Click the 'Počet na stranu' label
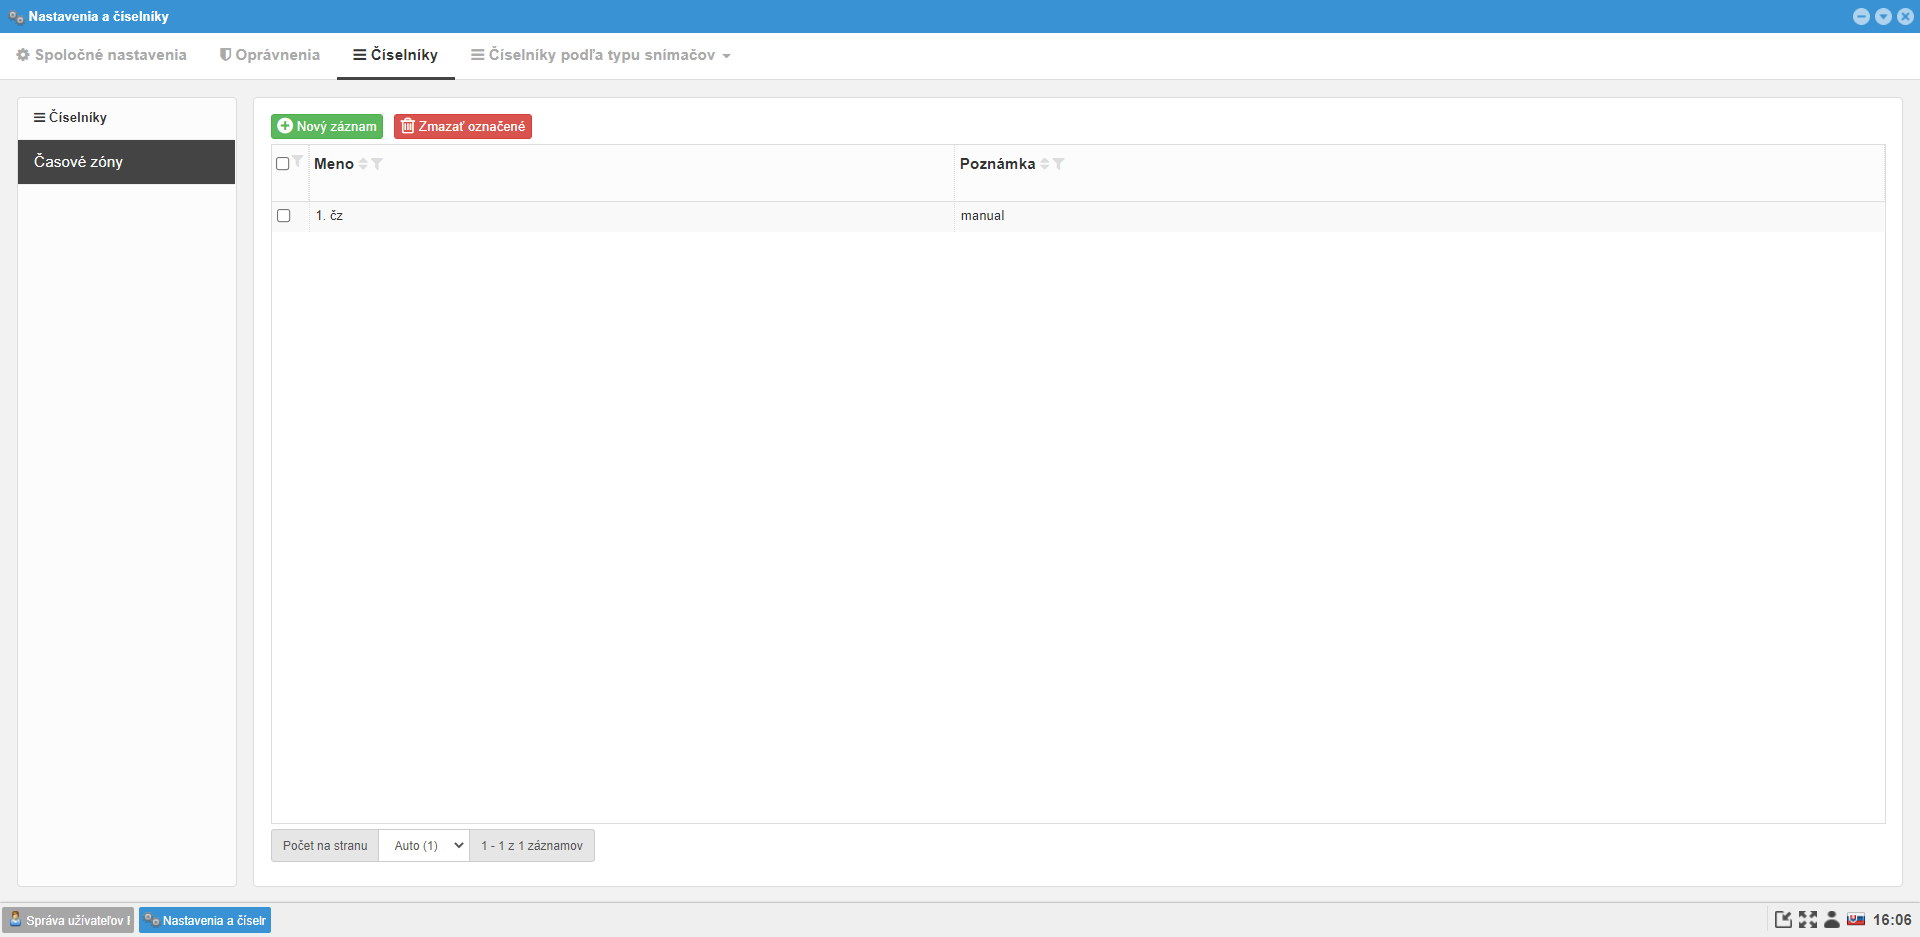This screenshot has height=937, width=1920. pyautogui.click(x=325, y=846)
